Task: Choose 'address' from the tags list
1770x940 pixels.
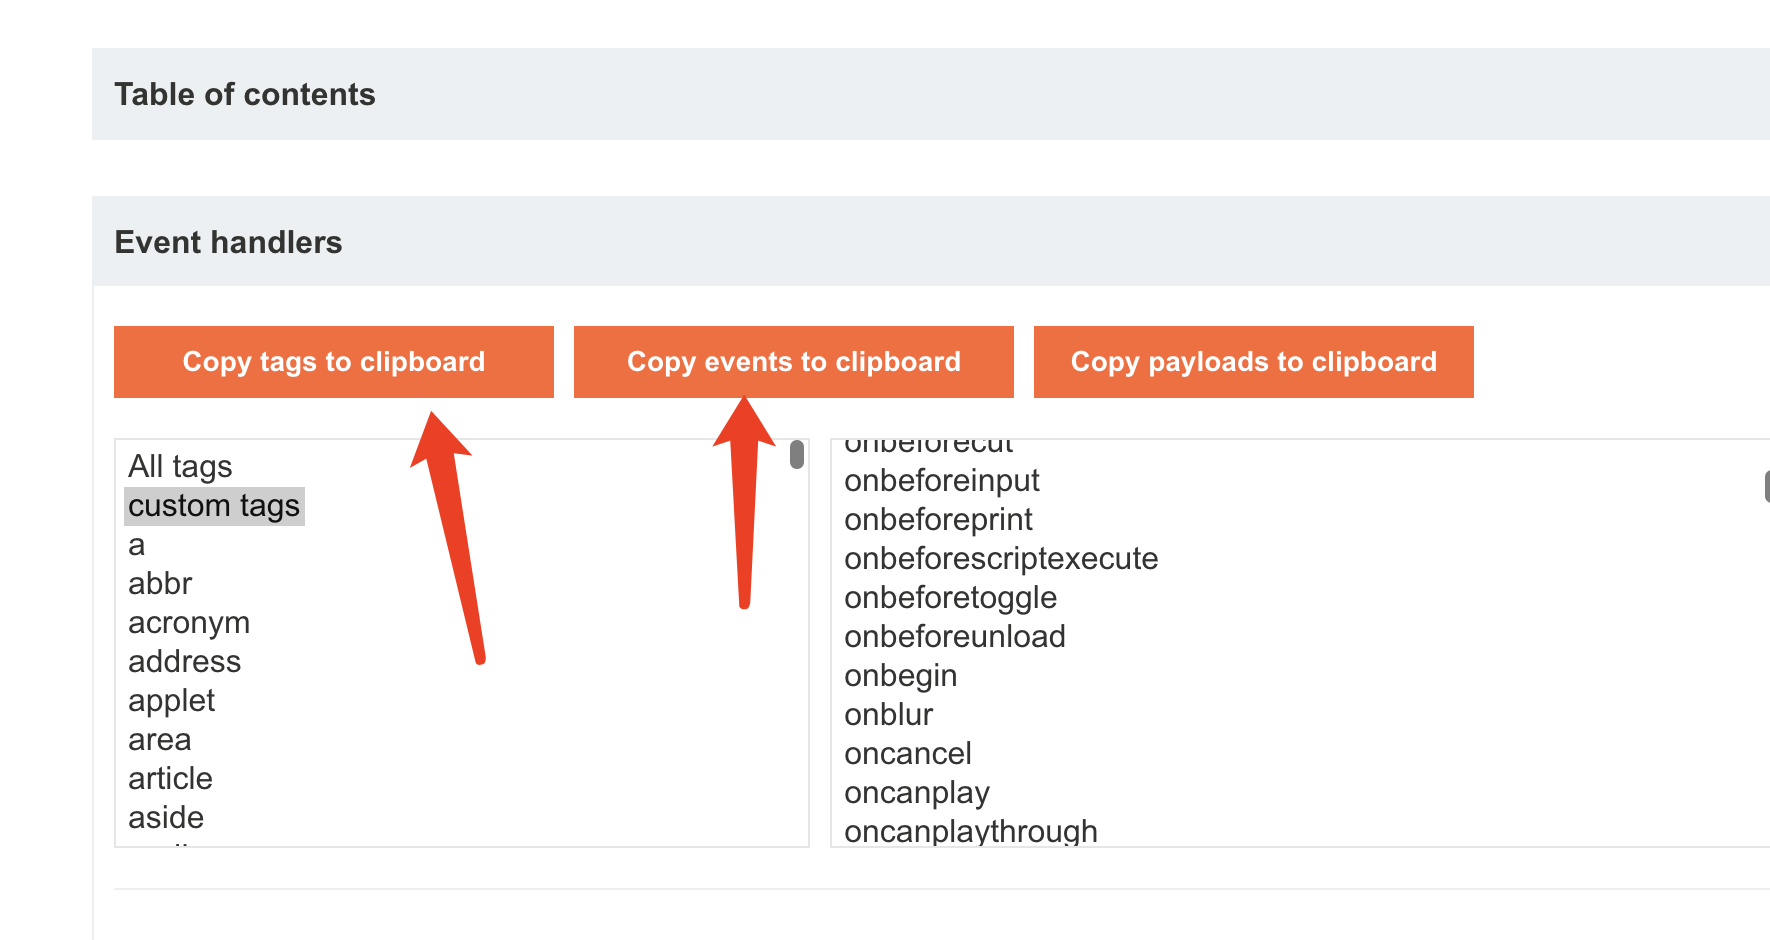Action: (184, 662)
